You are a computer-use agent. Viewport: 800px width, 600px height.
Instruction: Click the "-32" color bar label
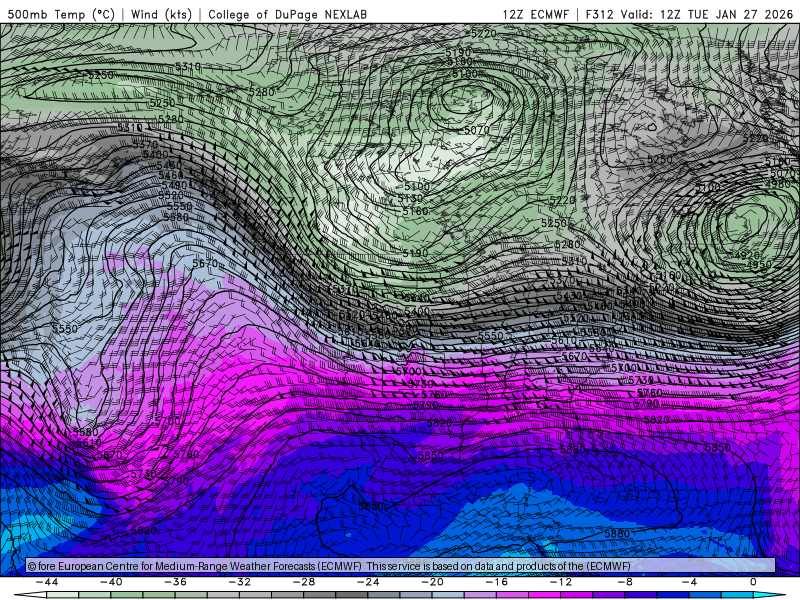click(x=240, y=582)
